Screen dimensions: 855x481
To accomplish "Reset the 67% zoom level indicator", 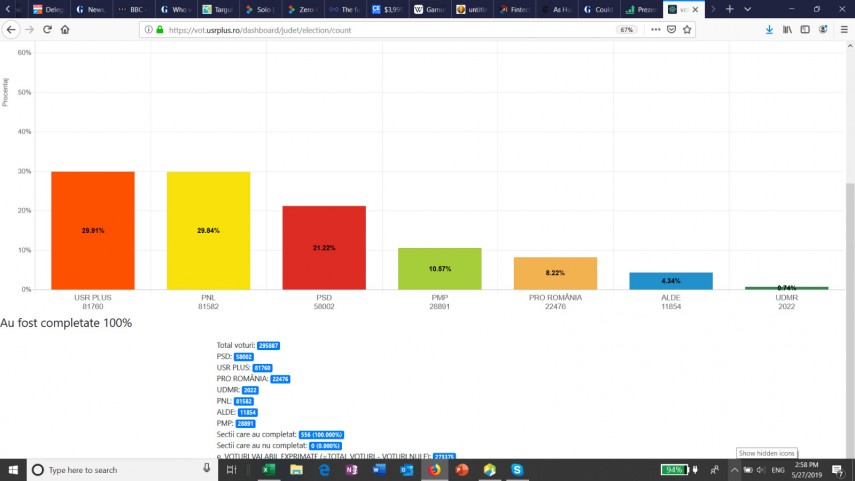I will click(x=627, y=30).
